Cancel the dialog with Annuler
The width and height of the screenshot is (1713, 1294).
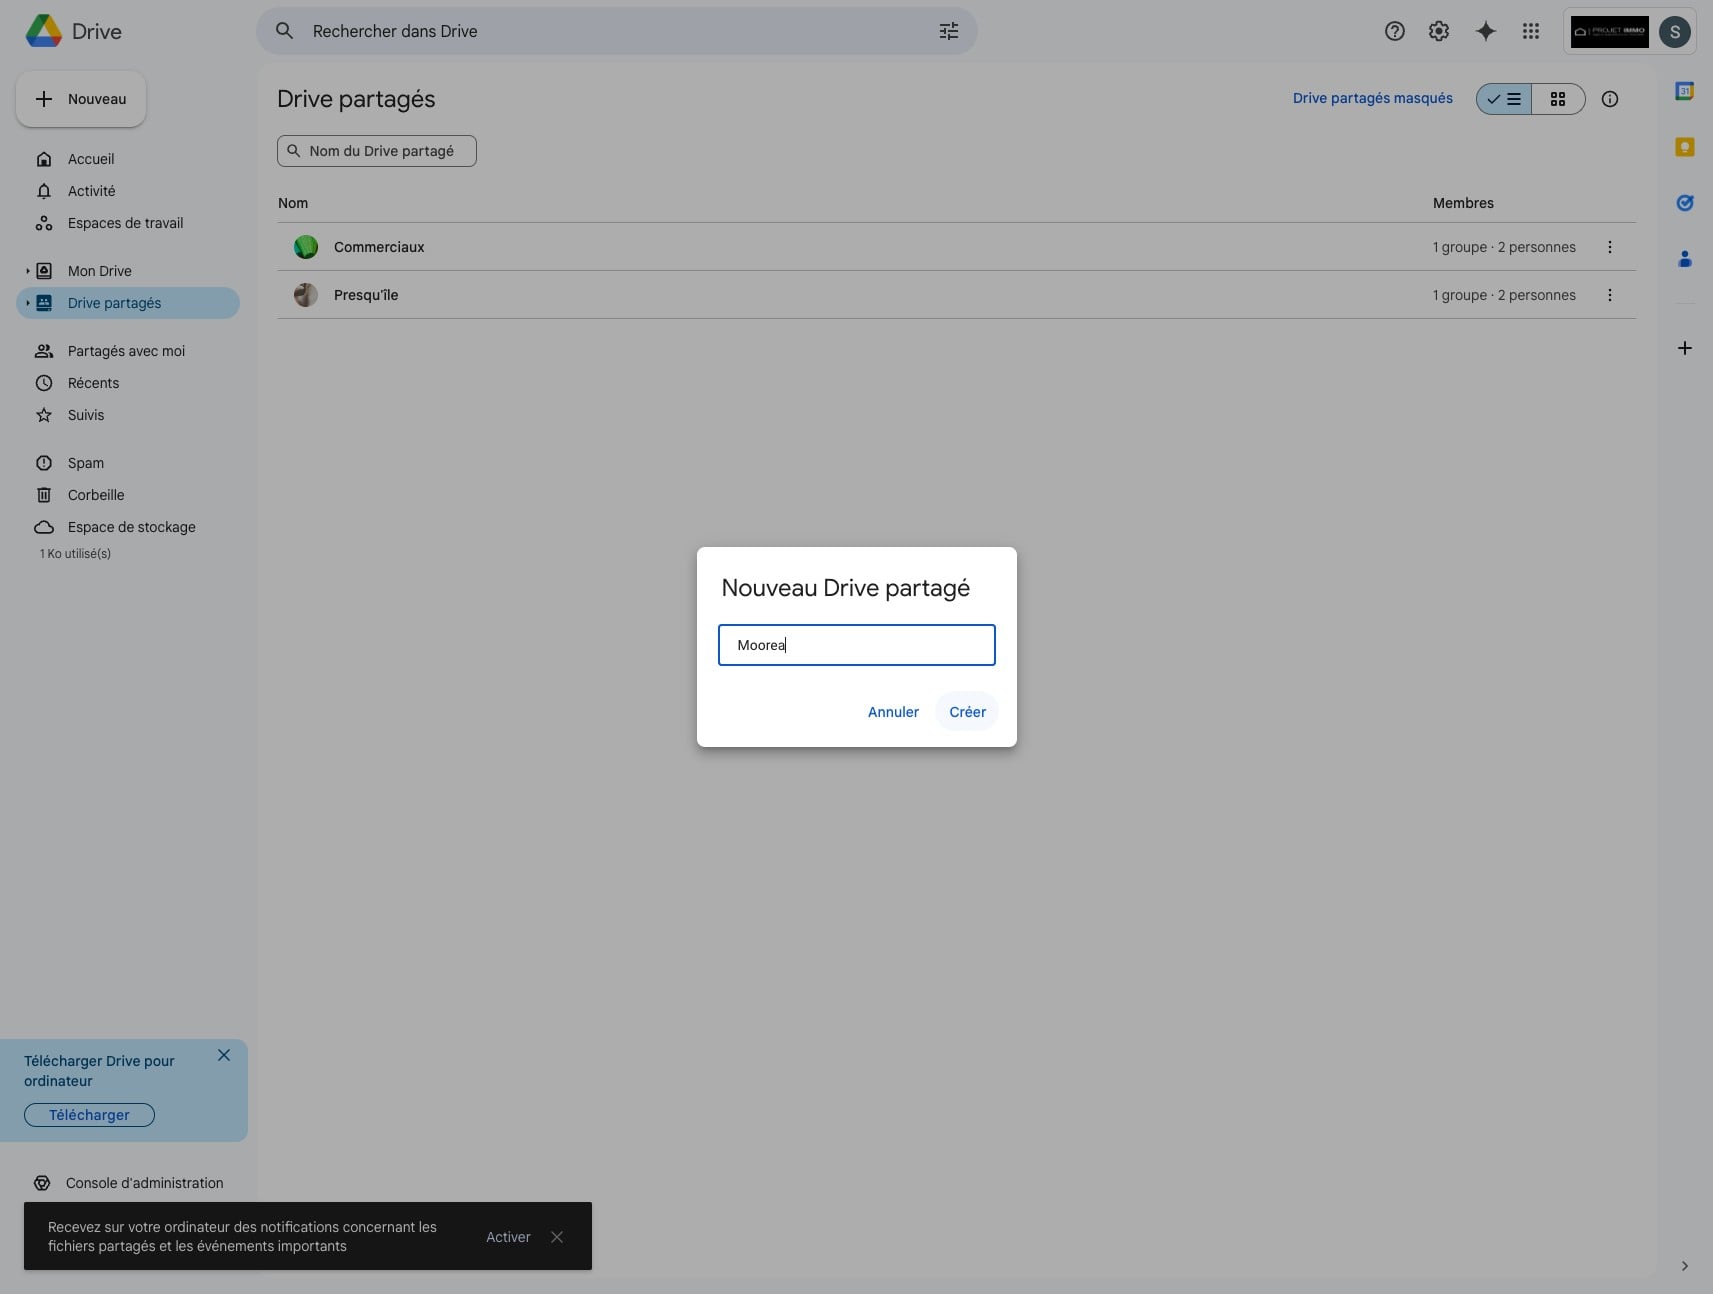[x=892, y=712]
